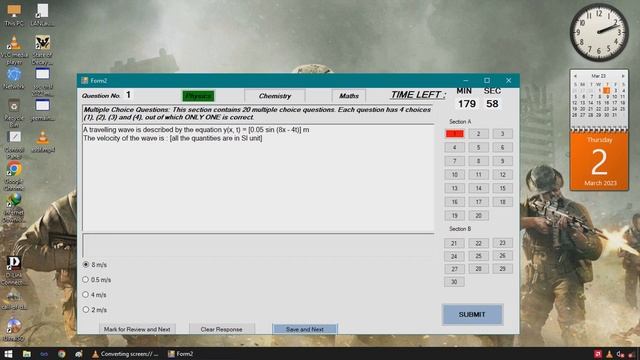Screen dimensions: 640x360
Task: Launch the Internet Download Manager desktop shortcut
Action: tap(14, 208)
